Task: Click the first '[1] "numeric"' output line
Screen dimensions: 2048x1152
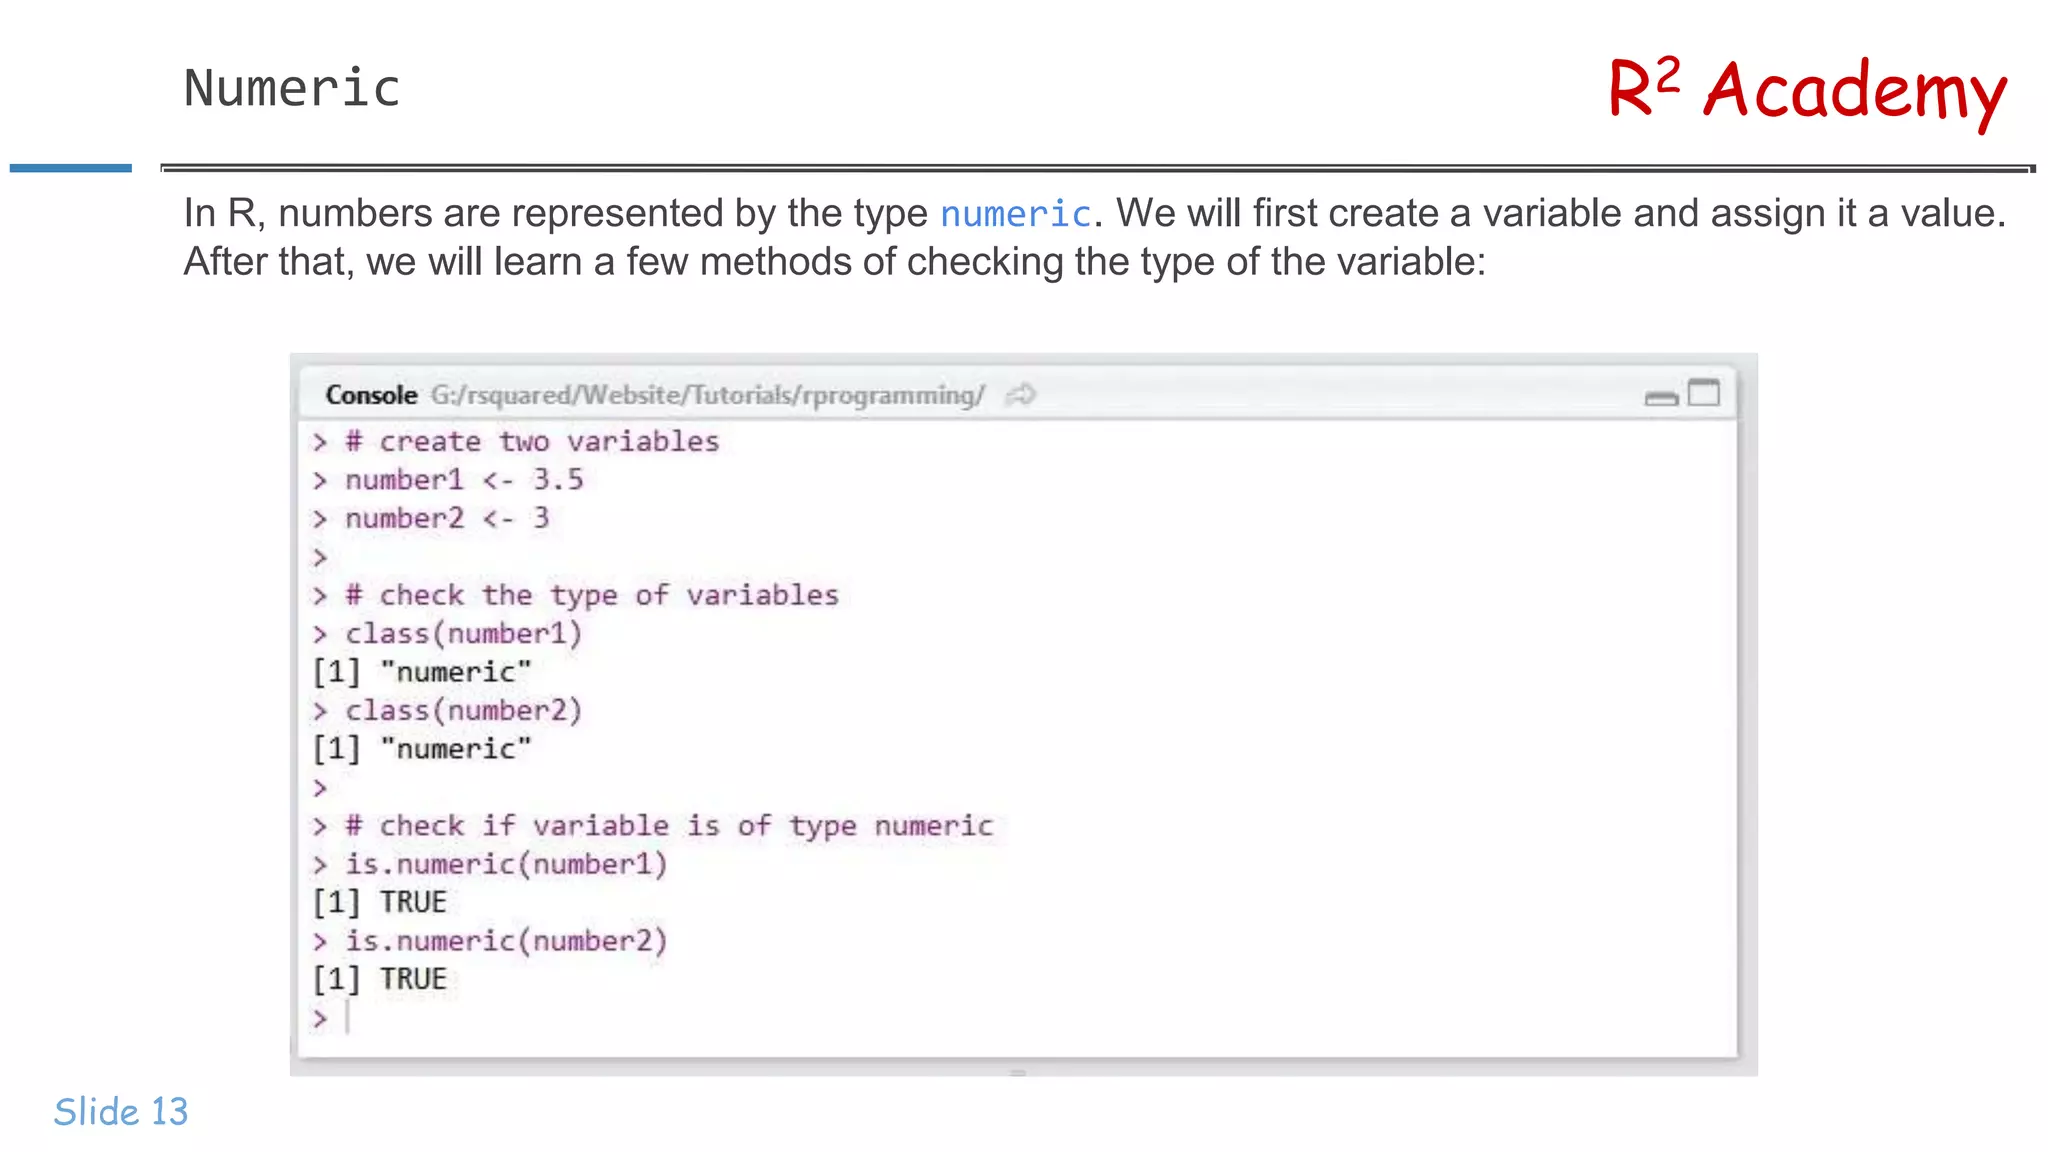Action: (421, 672)
